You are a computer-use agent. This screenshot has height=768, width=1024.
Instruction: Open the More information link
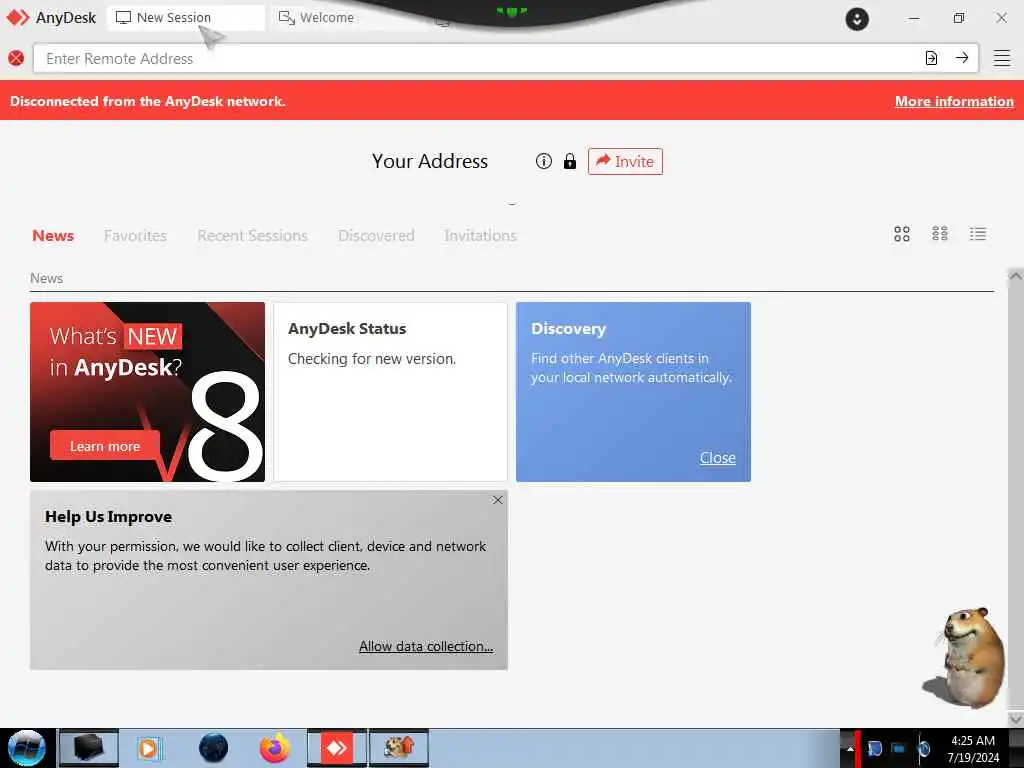954,101
